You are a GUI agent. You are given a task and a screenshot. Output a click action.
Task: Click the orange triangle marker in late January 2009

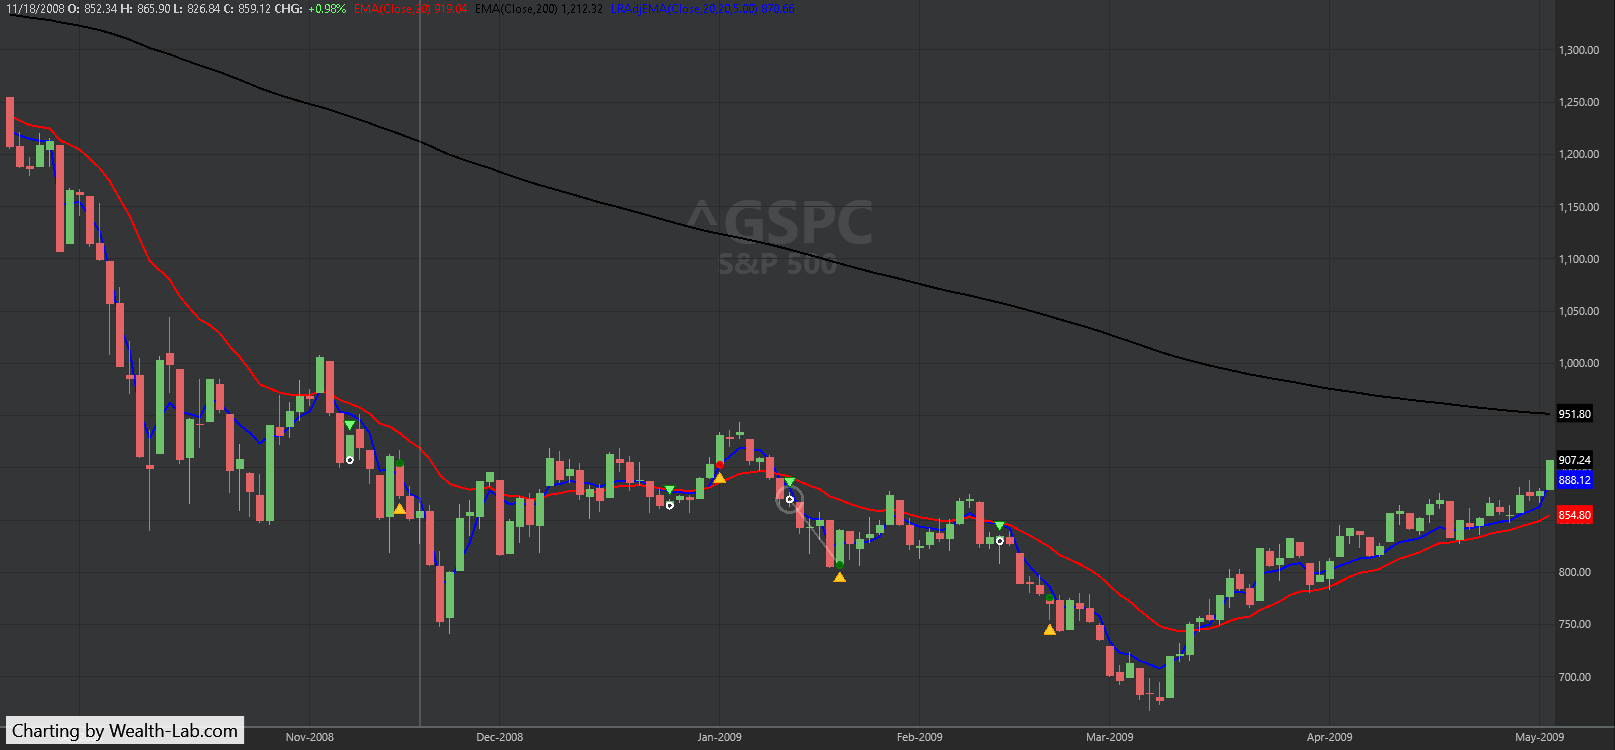[x=839, y=577]
